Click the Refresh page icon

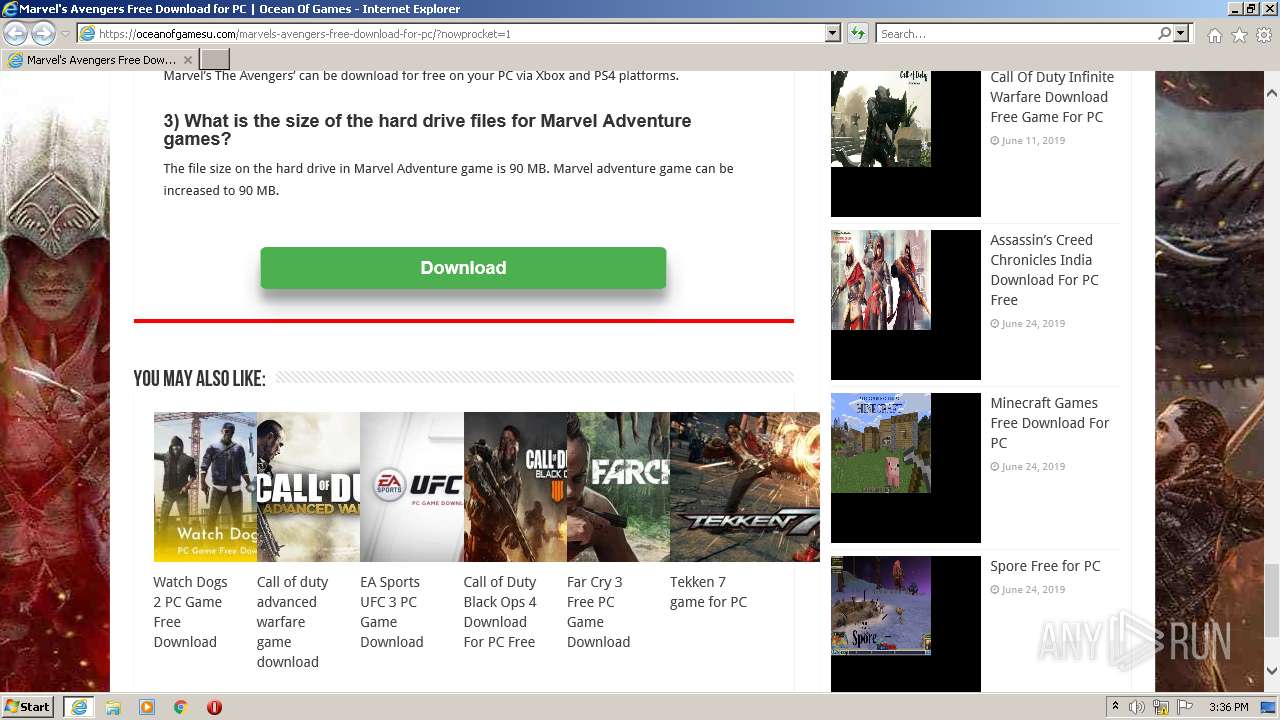pos(857,33)
